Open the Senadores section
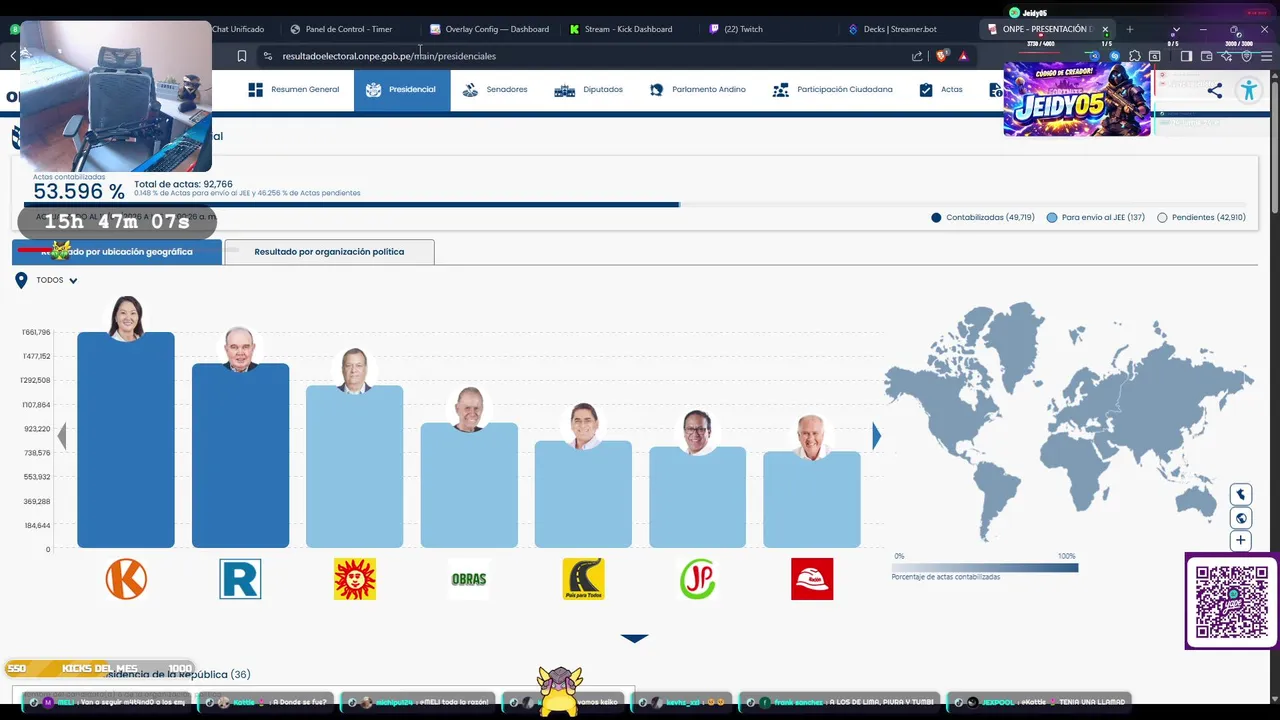1280x720 pixels. [495, 90]
